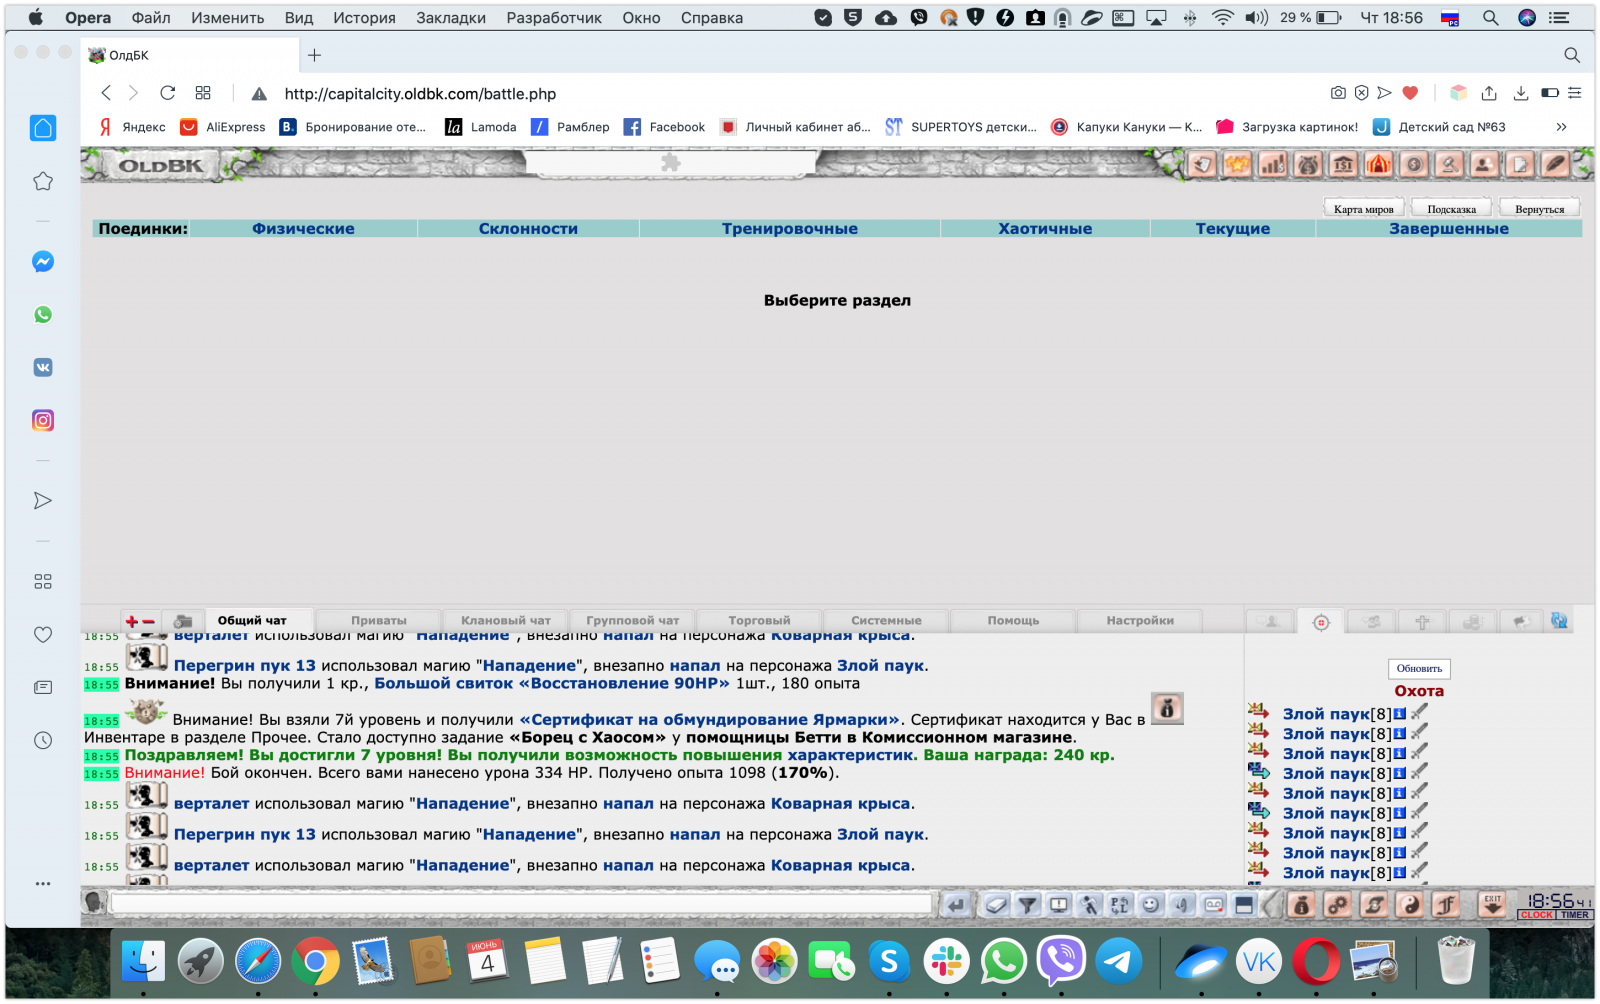The height and width of the screenshot is (1004, 1600).
Task: Click the smiley face emoticon button
Action: pos(1151,905)
